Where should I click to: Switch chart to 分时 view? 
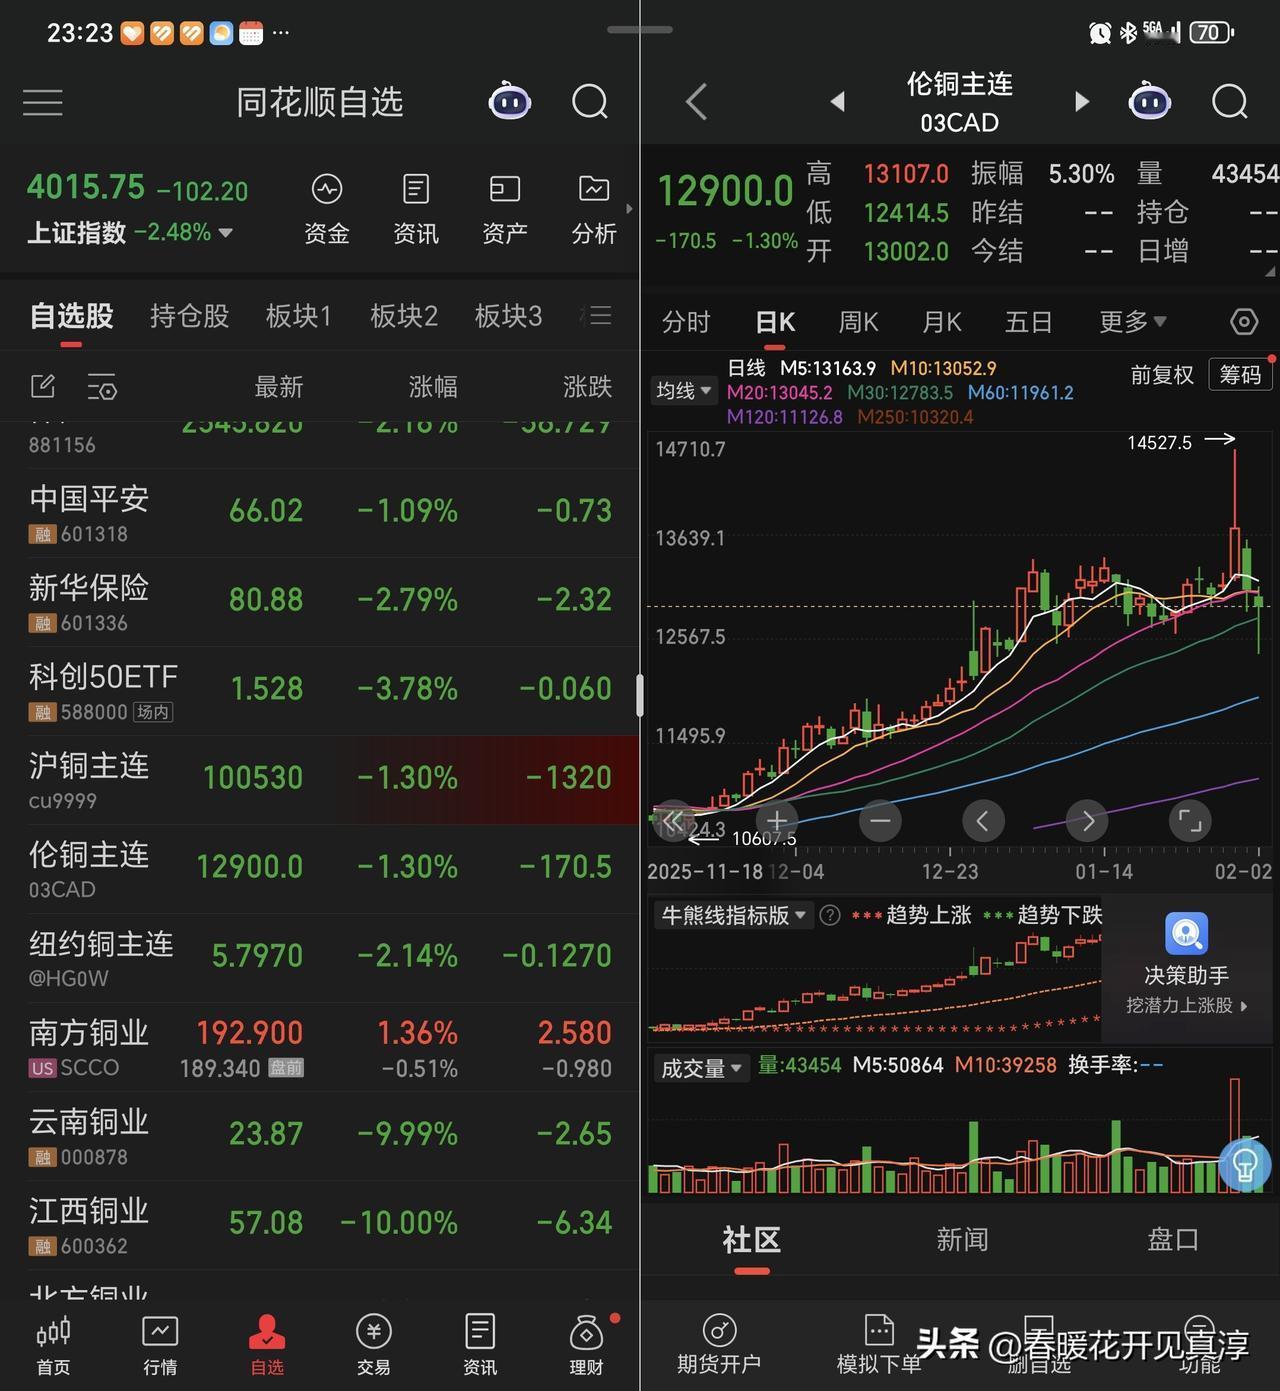[x=686, y=322]
